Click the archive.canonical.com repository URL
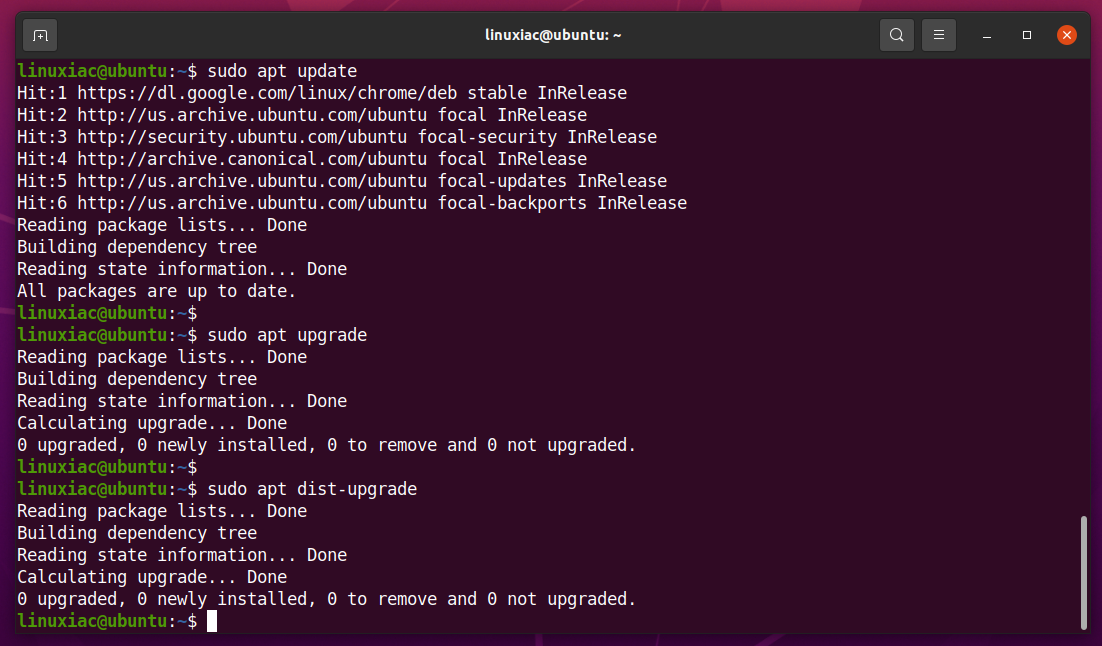The height and width of the screenshot is (646, 1102). [x=252, y=159]
